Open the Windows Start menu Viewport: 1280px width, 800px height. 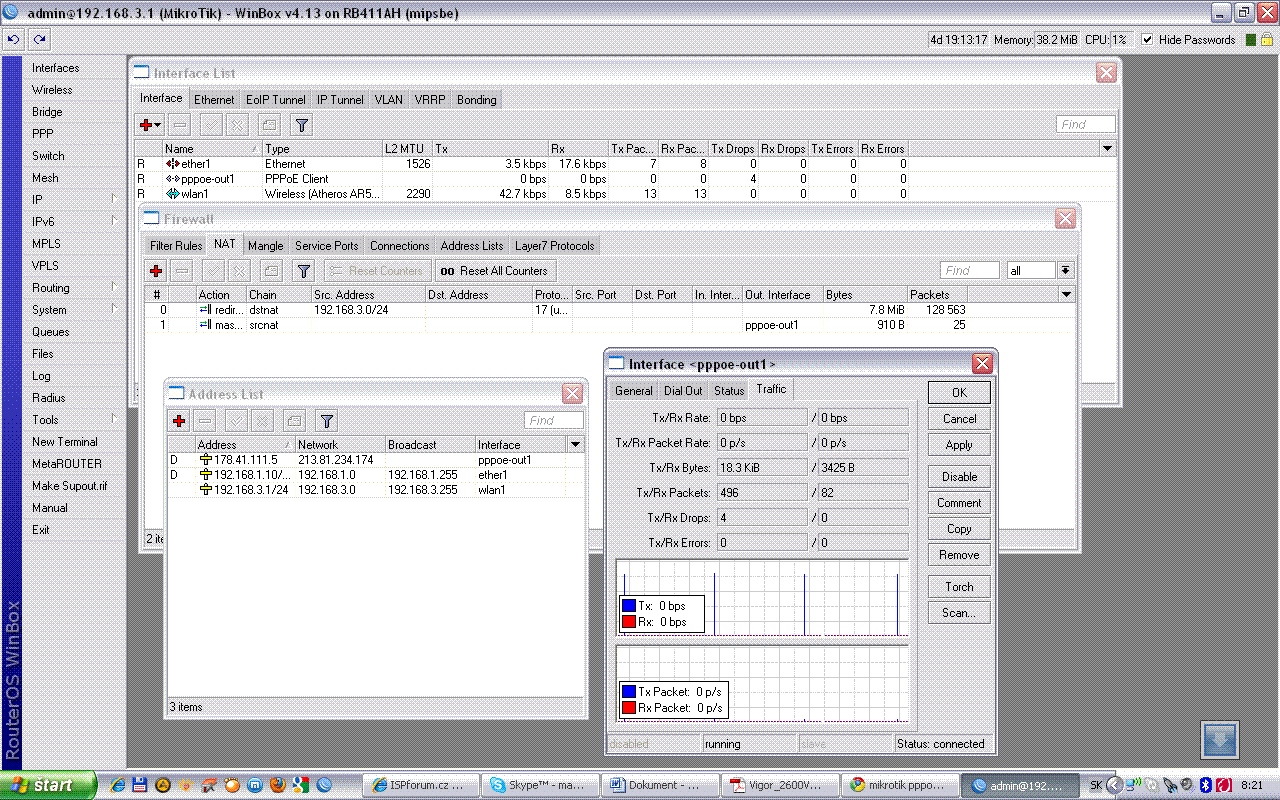(x=48, y=785)
